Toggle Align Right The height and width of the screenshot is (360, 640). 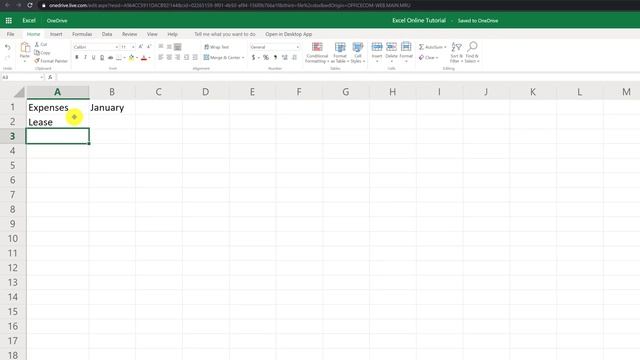pos(178,58)
